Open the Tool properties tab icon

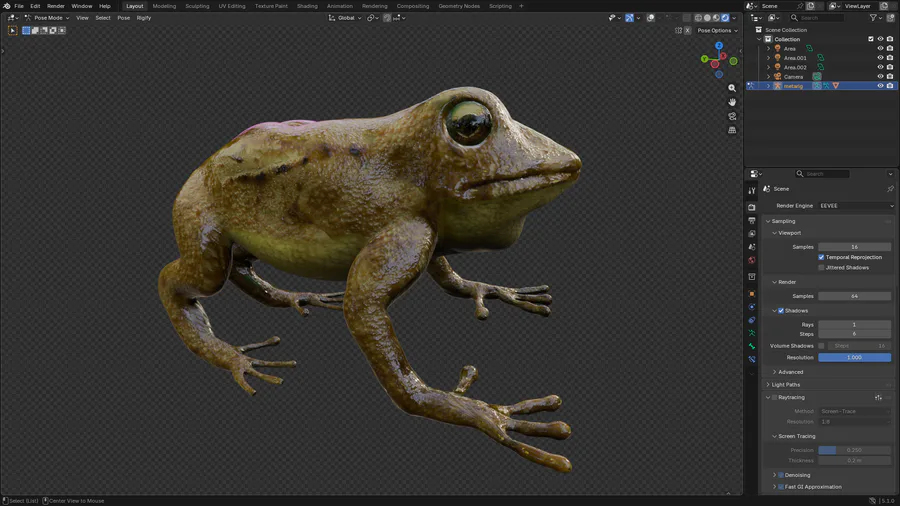pyautogui.click(x=752, y=191)
